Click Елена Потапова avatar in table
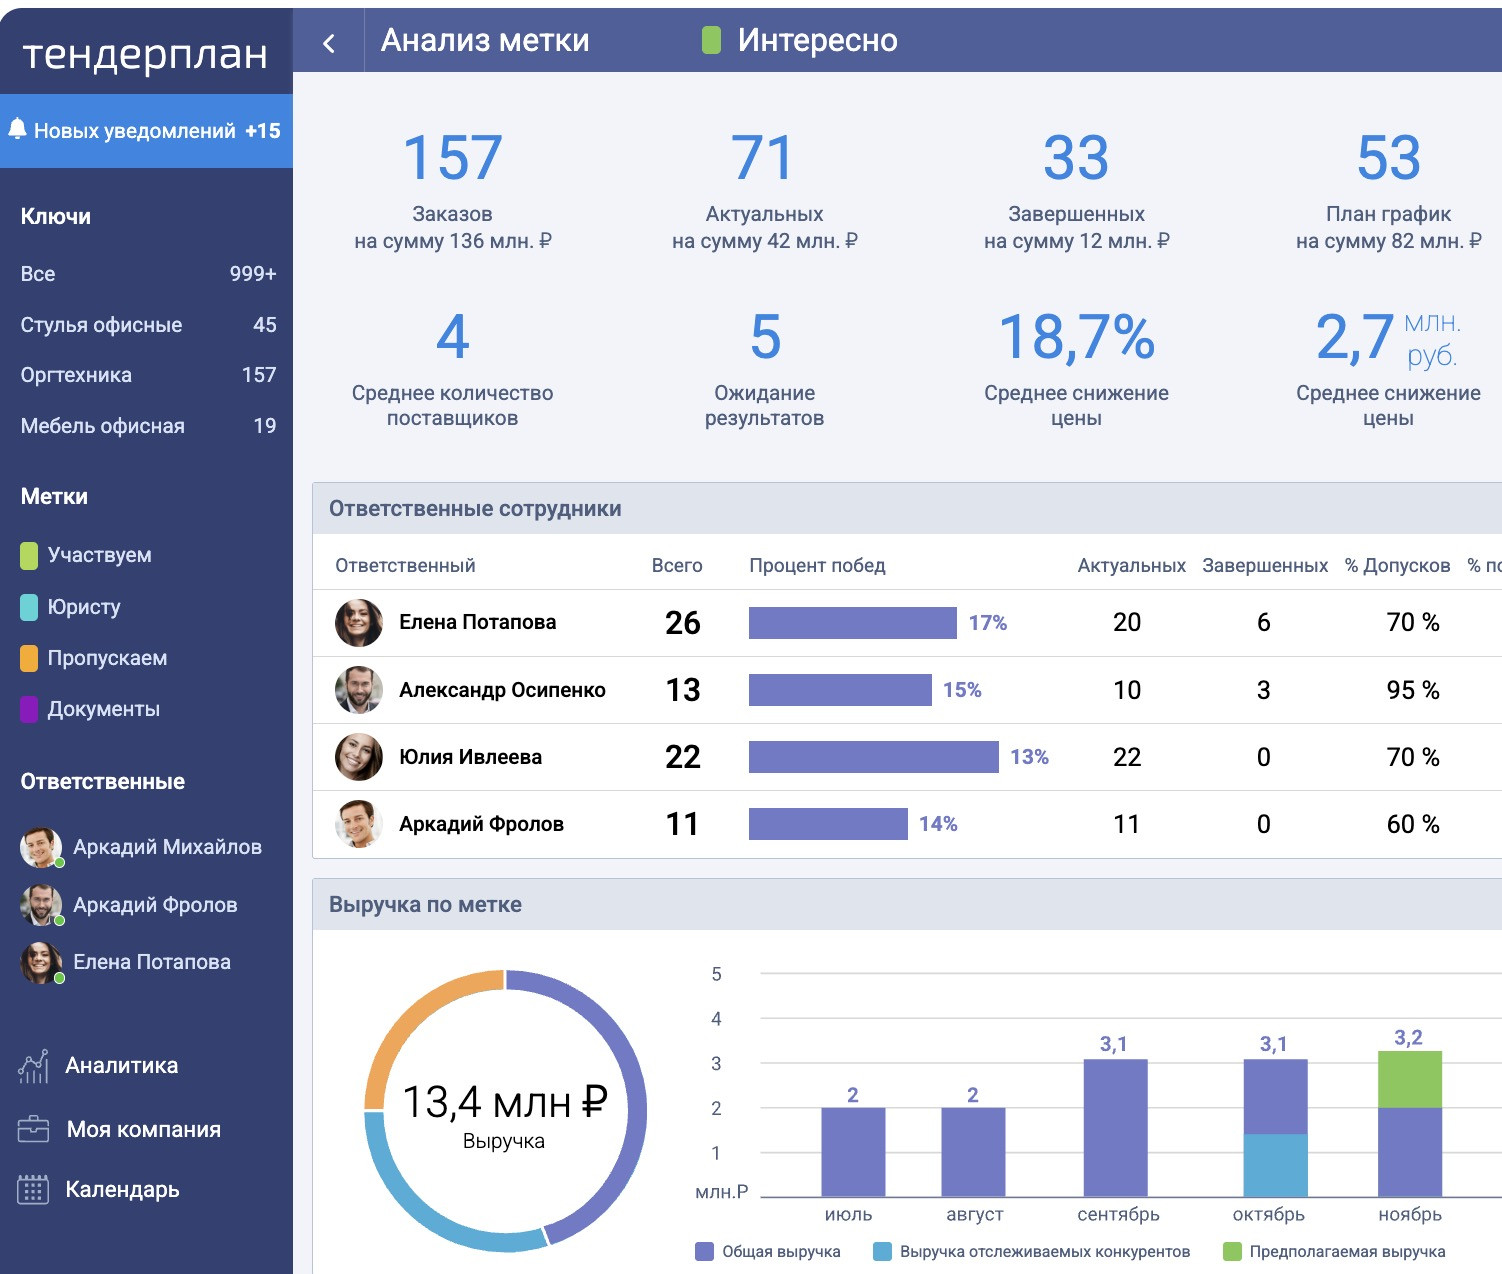This screenshot has height=1274, width=1502. (358, 622)
